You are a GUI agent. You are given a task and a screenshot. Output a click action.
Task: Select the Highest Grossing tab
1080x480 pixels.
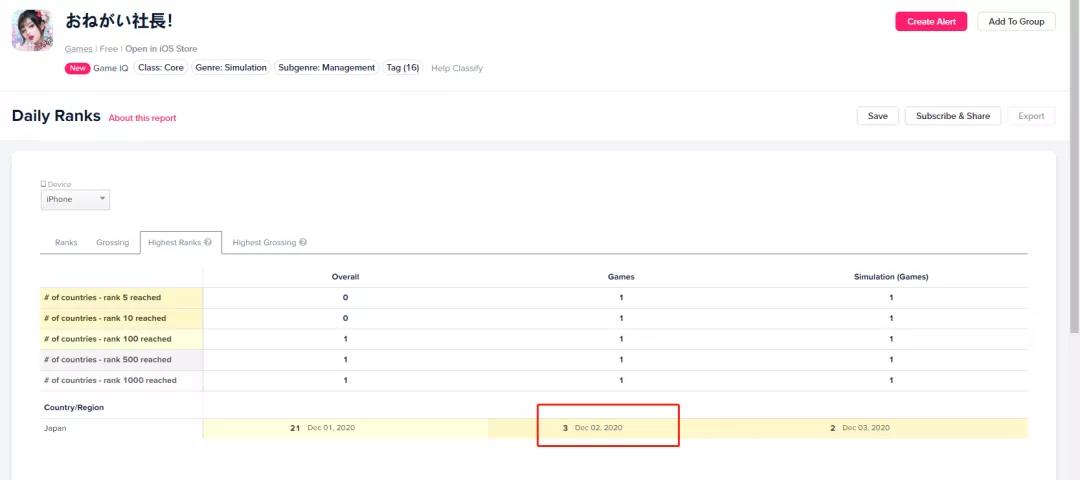pyautogui.click(x=264, y=242)
